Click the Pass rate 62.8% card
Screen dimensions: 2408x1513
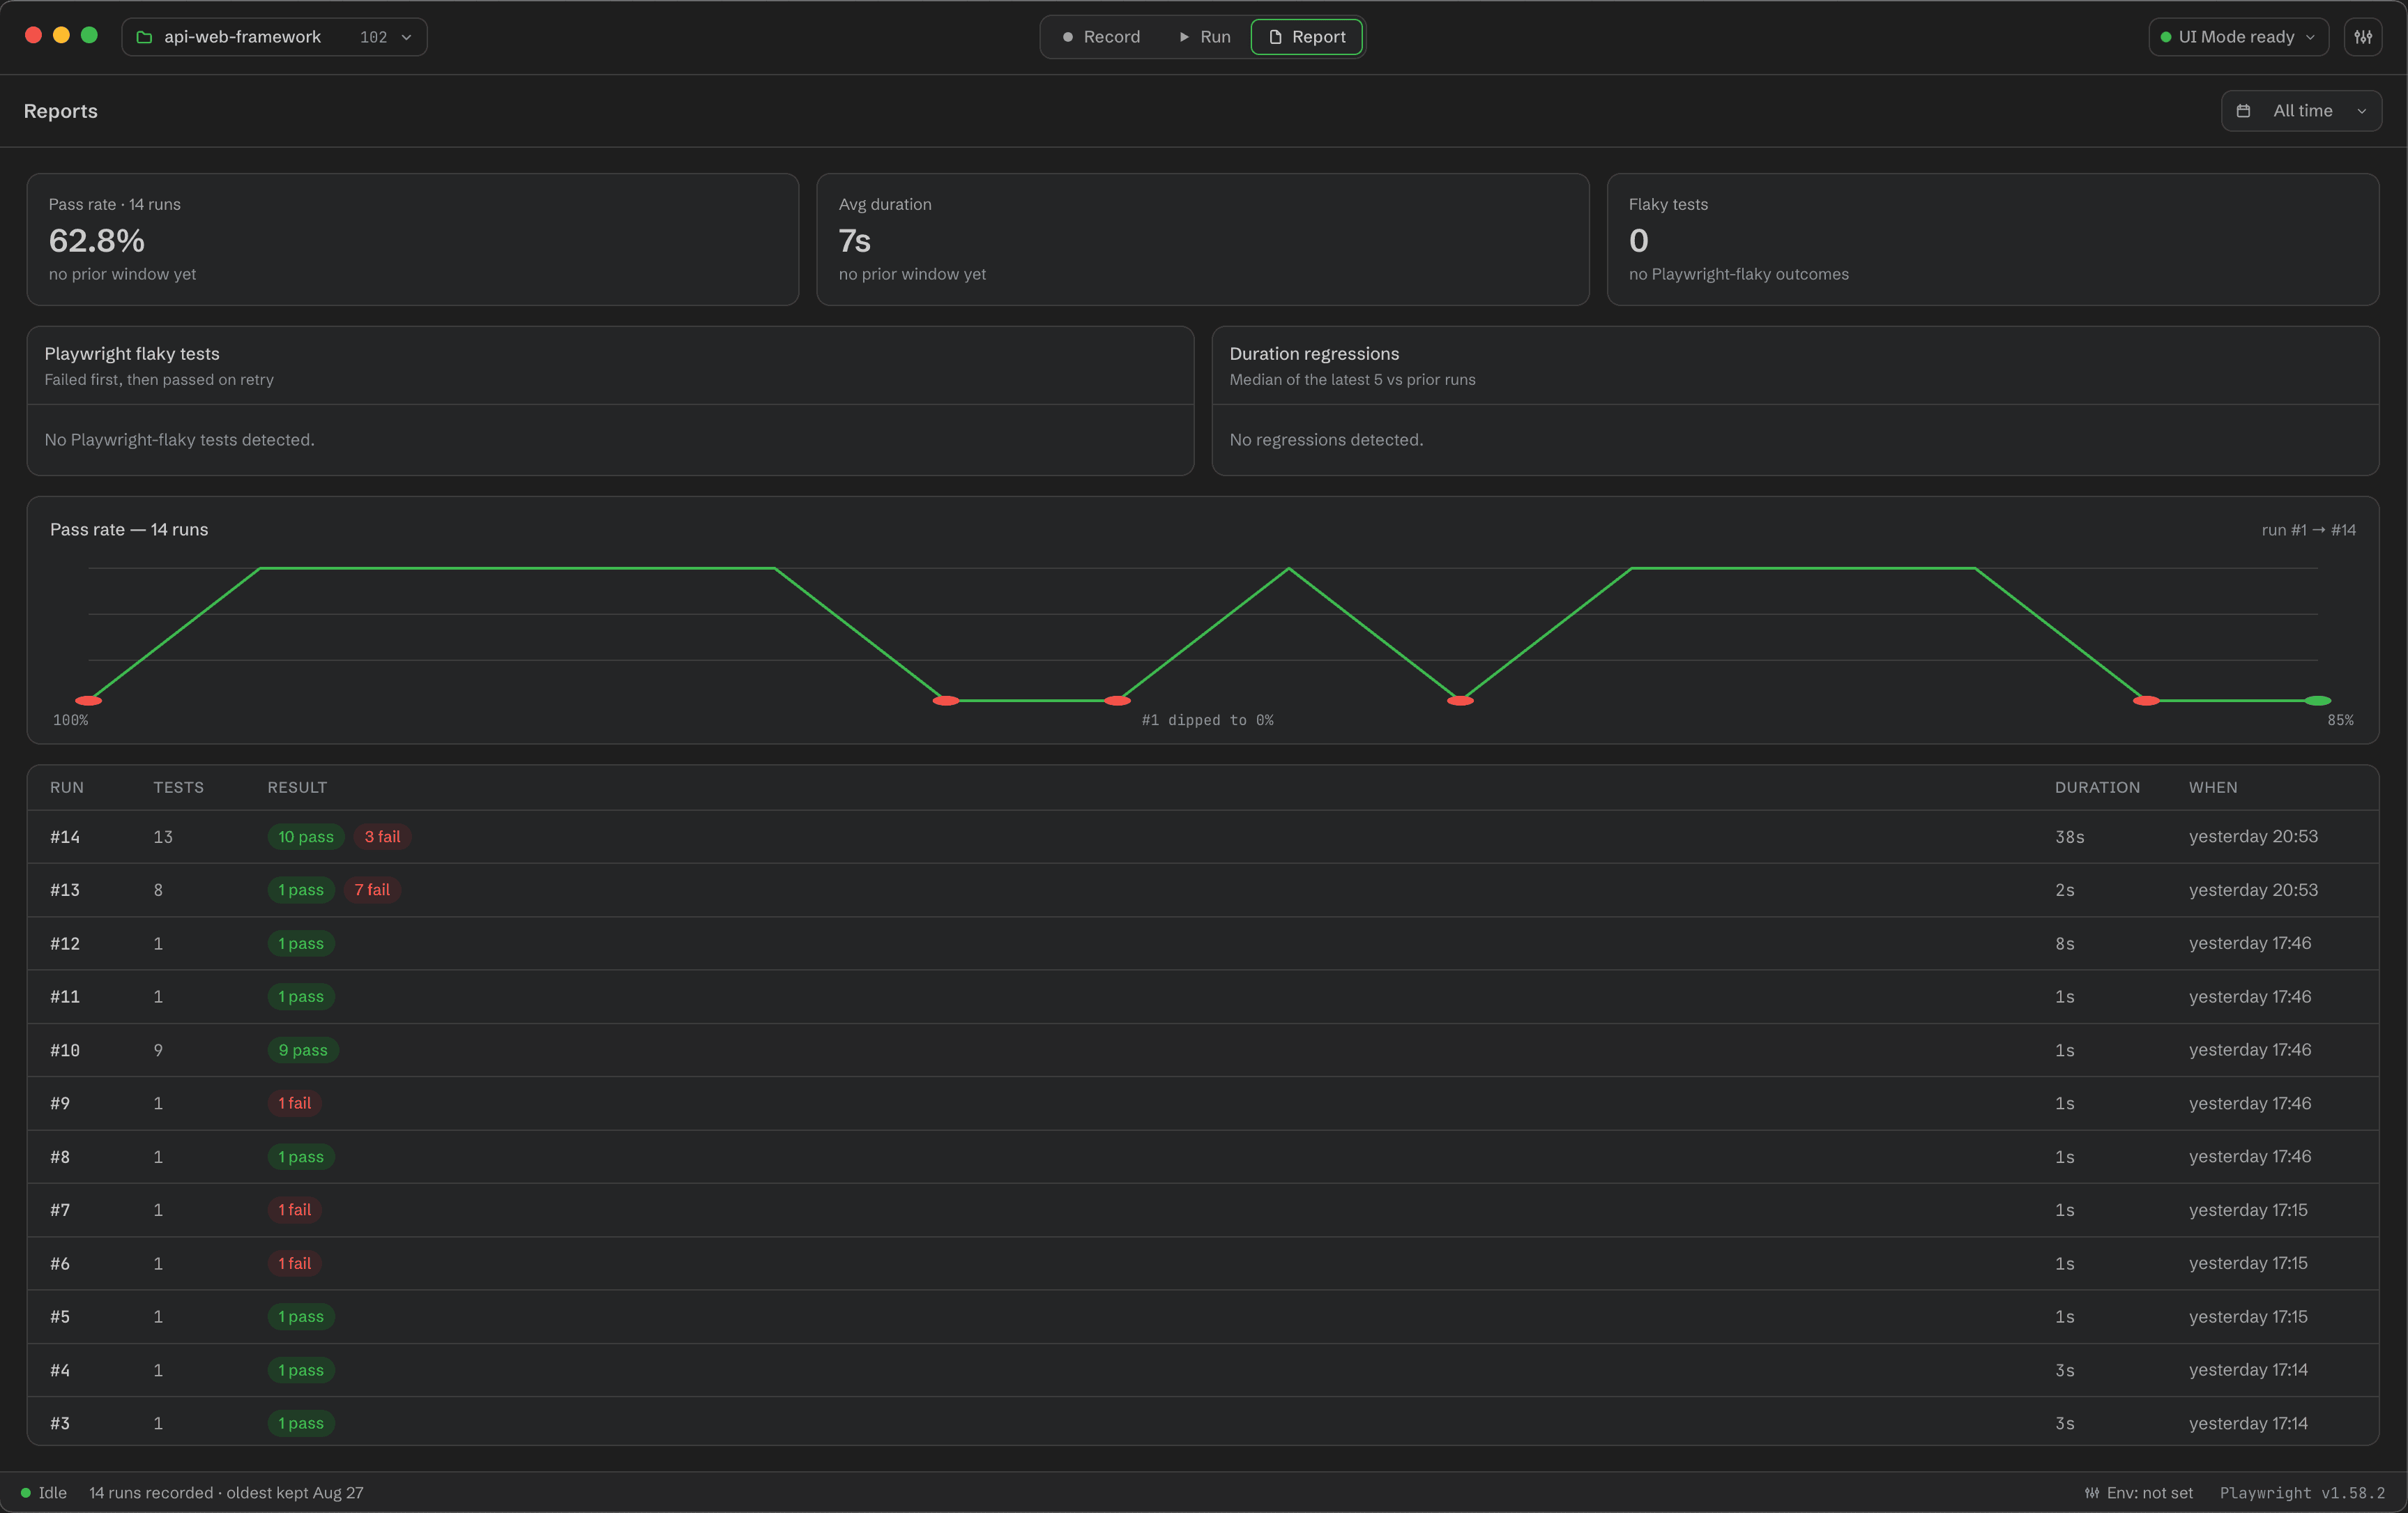click(x=413, y=239)
